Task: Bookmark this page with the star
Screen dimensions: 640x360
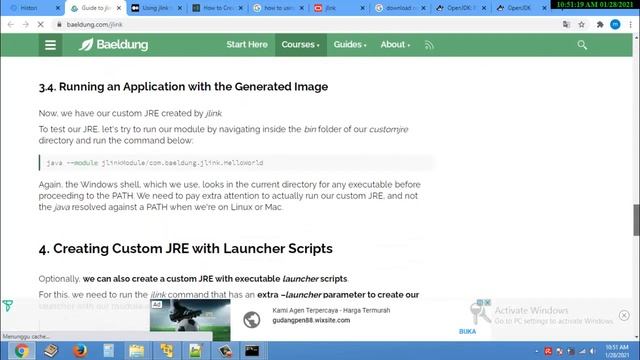Action: pos(582,24)
